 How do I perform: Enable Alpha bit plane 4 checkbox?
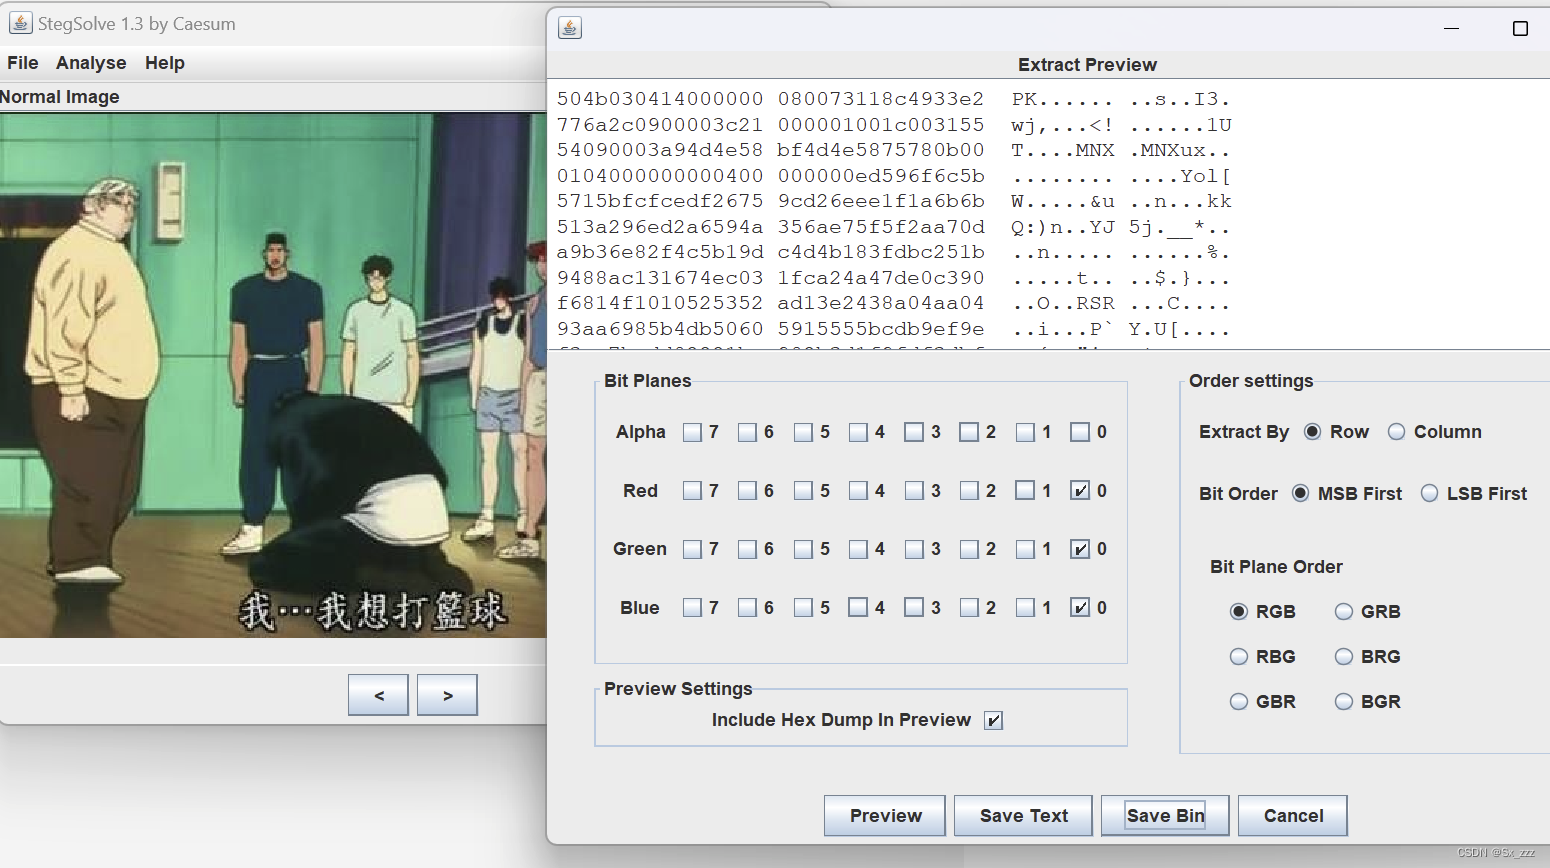tap(858, 432)
